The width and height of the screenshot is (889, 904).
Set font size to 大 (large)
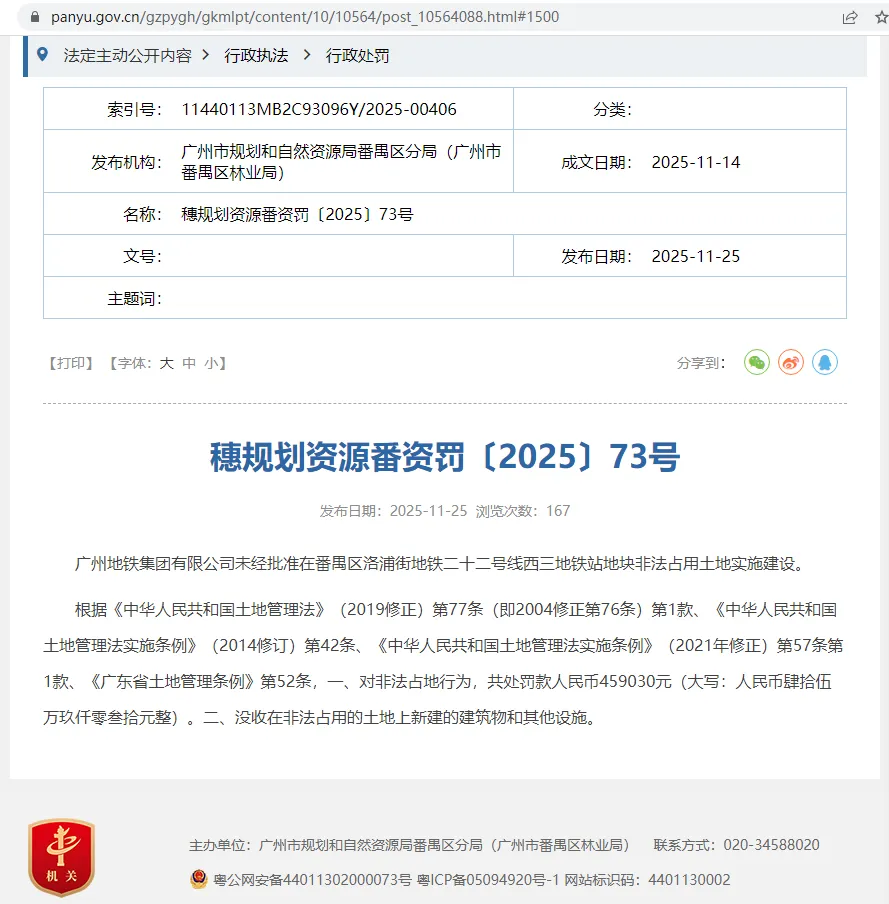tap(167, 363)
